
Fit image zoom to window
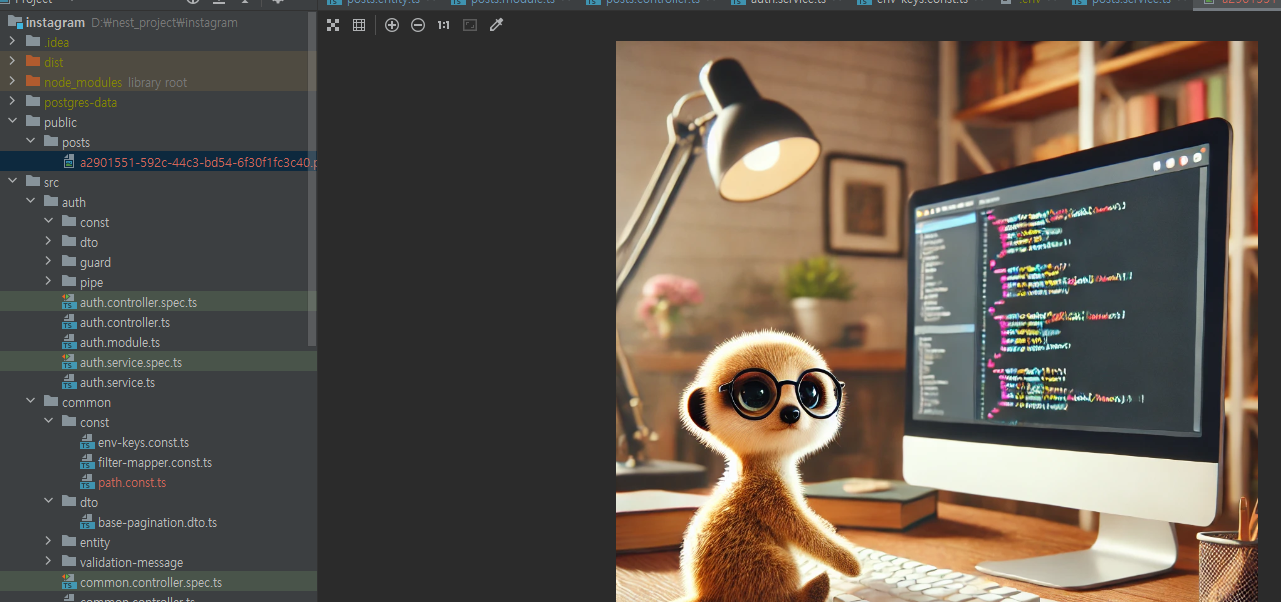click(x=470, y=25)
